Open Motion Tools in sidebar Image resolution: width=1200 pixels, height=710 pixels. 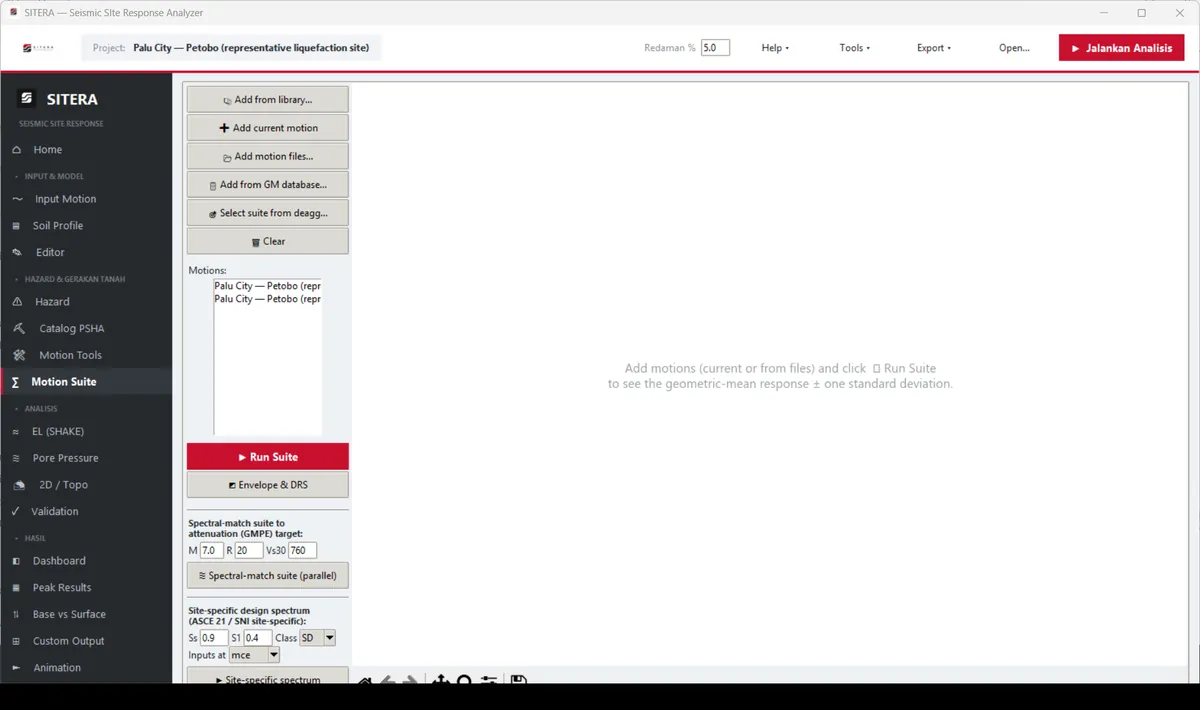pos(86,355)
